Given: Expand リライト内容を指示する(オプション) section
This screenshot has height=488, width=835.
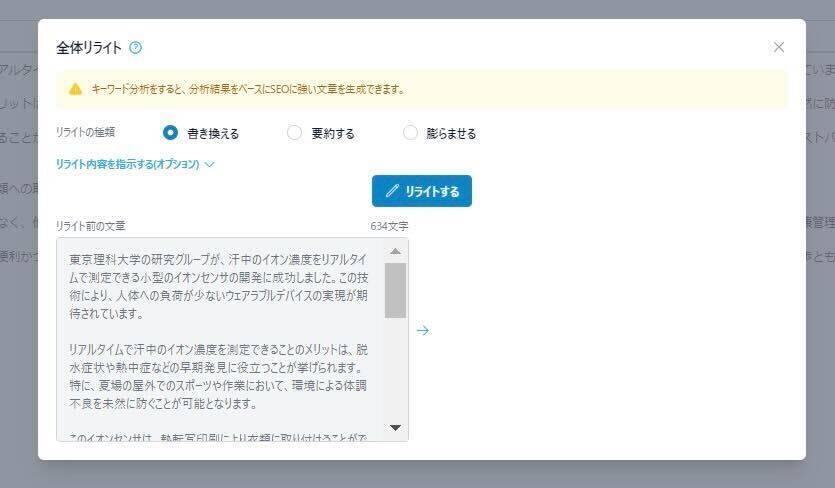Looking at the screenshot, I should pyautogui.click(x=128, y=164).
